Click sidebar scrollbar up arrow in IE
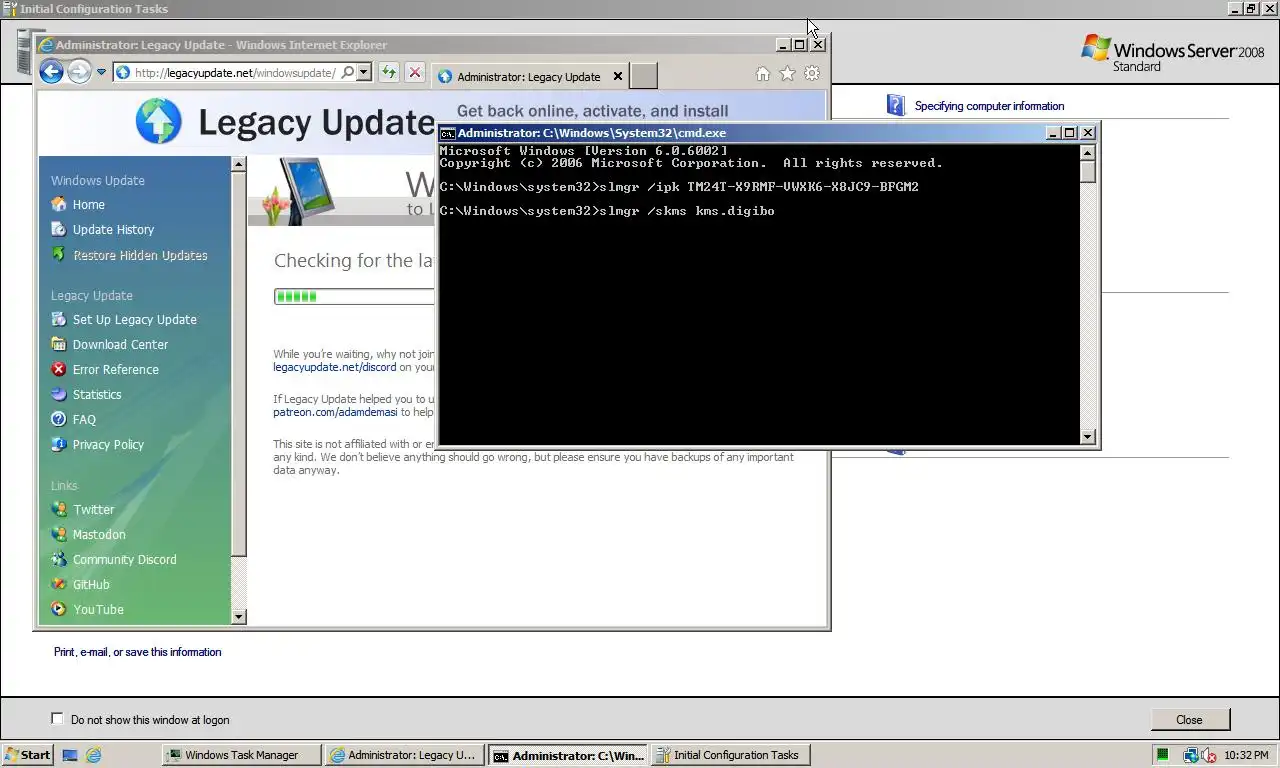The width and height of the screenshot is (1280, 768). coord(238,164)
